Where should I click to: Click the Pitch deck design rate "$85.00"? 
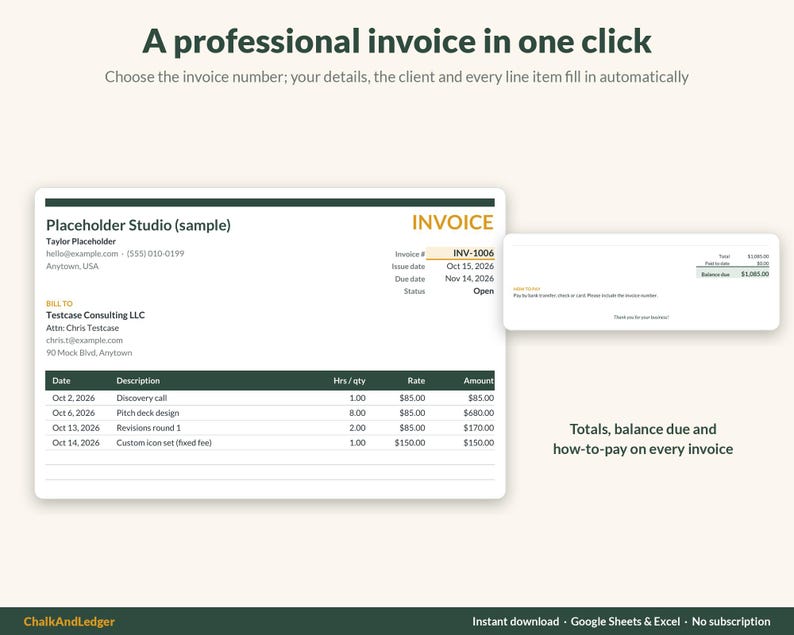(412, 413)
